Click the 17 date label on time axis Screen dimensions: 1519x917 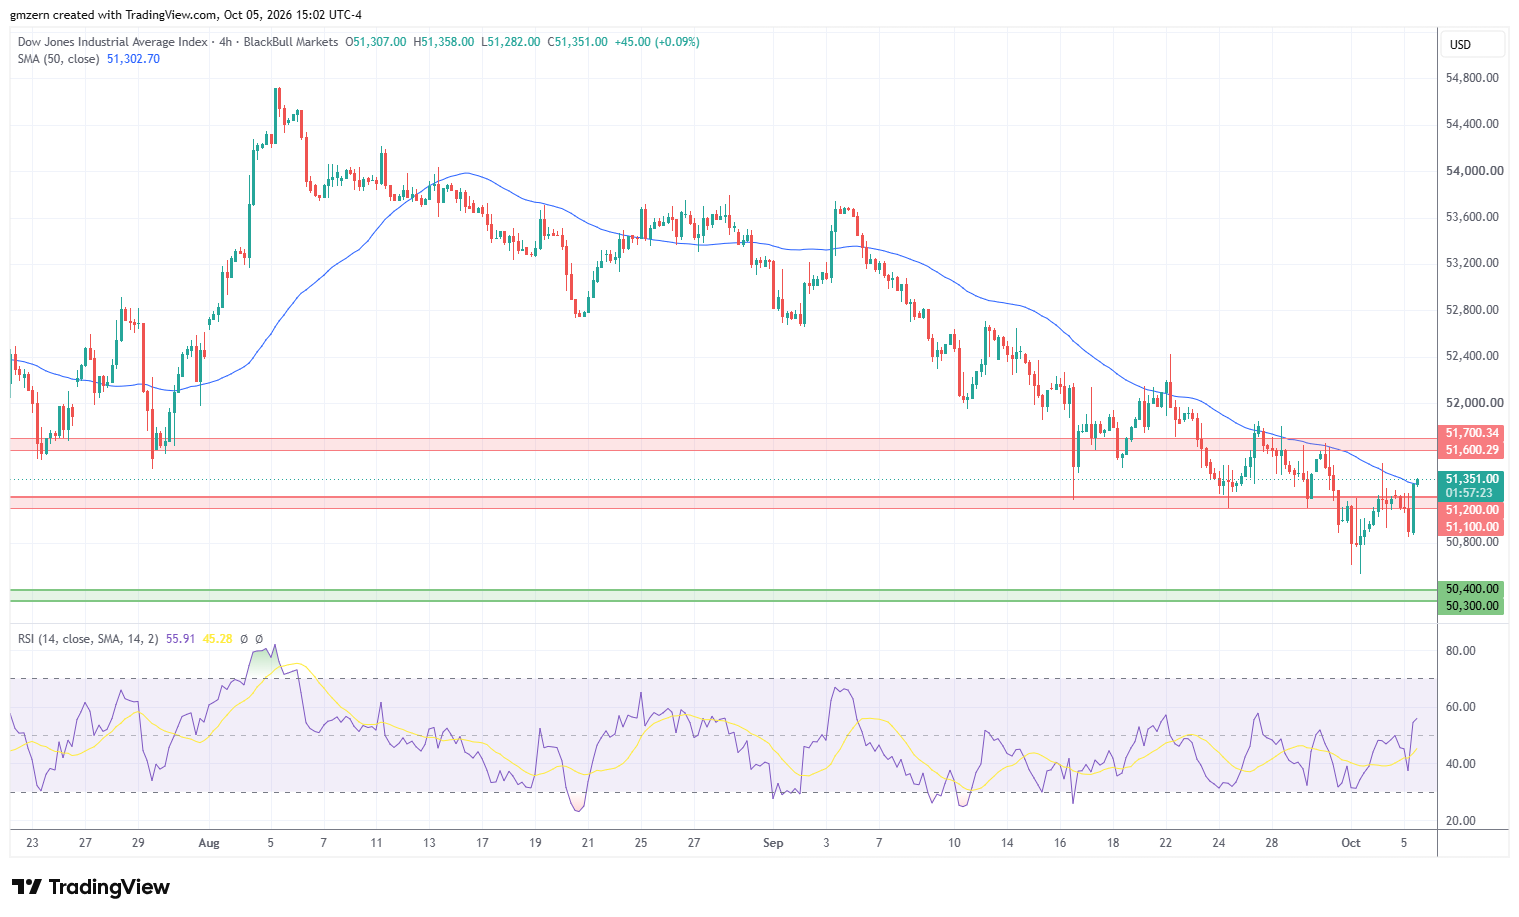point(482,843)
